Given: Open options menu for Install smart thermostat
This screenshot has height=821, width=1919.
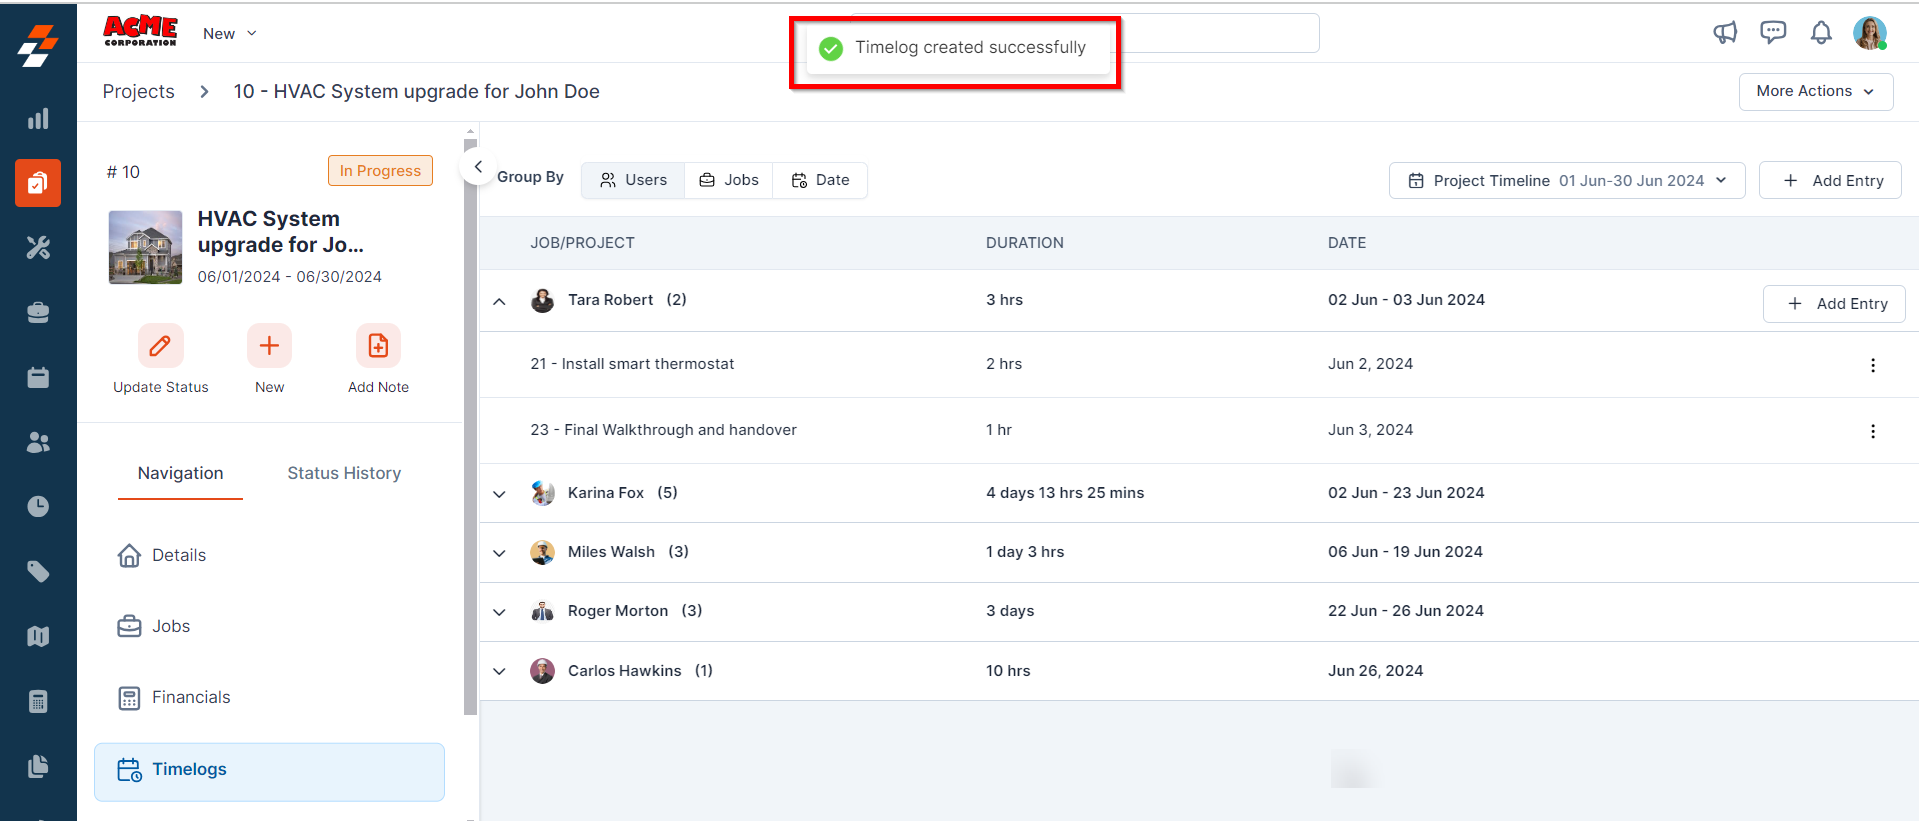Looking at the screenshot, I should pos(1872,365).
